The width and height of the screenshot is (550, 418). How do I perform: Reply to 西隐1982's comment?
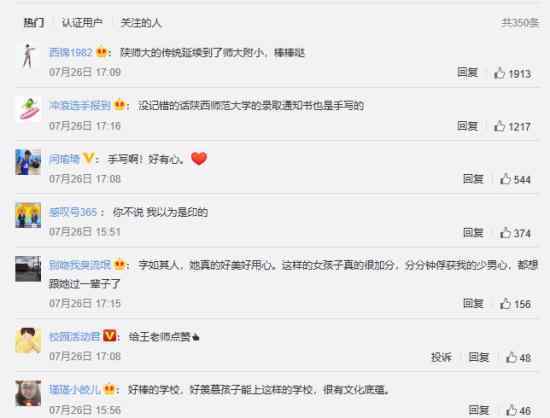(468, 73)
